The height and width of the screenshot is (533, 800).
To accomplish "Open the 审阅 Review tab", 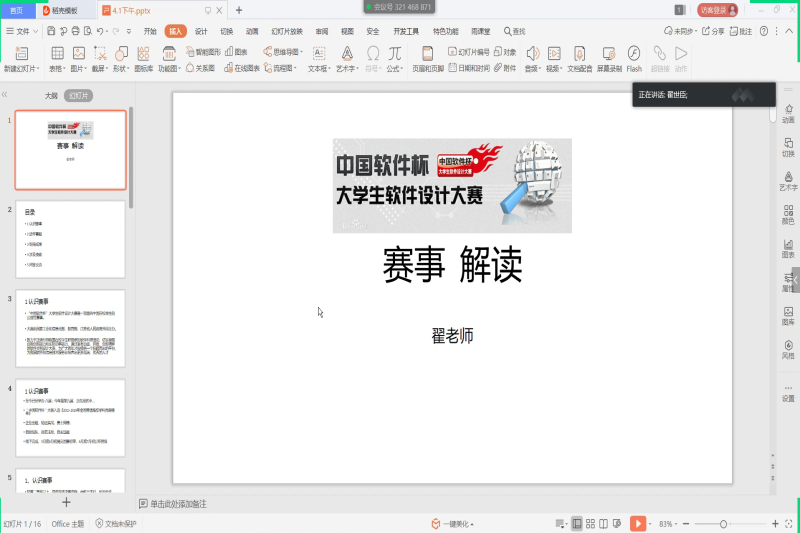I will 322,31.
